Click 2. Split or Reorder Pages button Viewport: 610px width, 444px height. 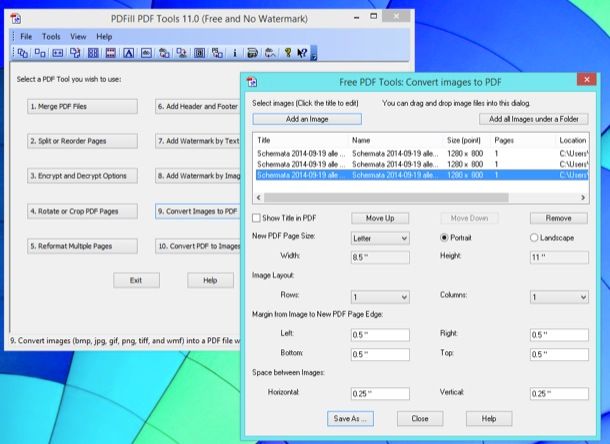(82, 141)
